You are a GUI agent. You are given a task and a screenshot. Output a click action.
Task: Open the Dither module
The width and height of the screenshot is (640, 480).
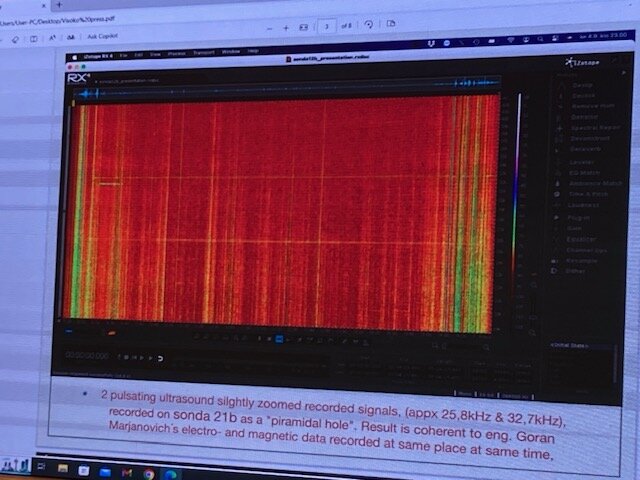click(x=576, y=271)
